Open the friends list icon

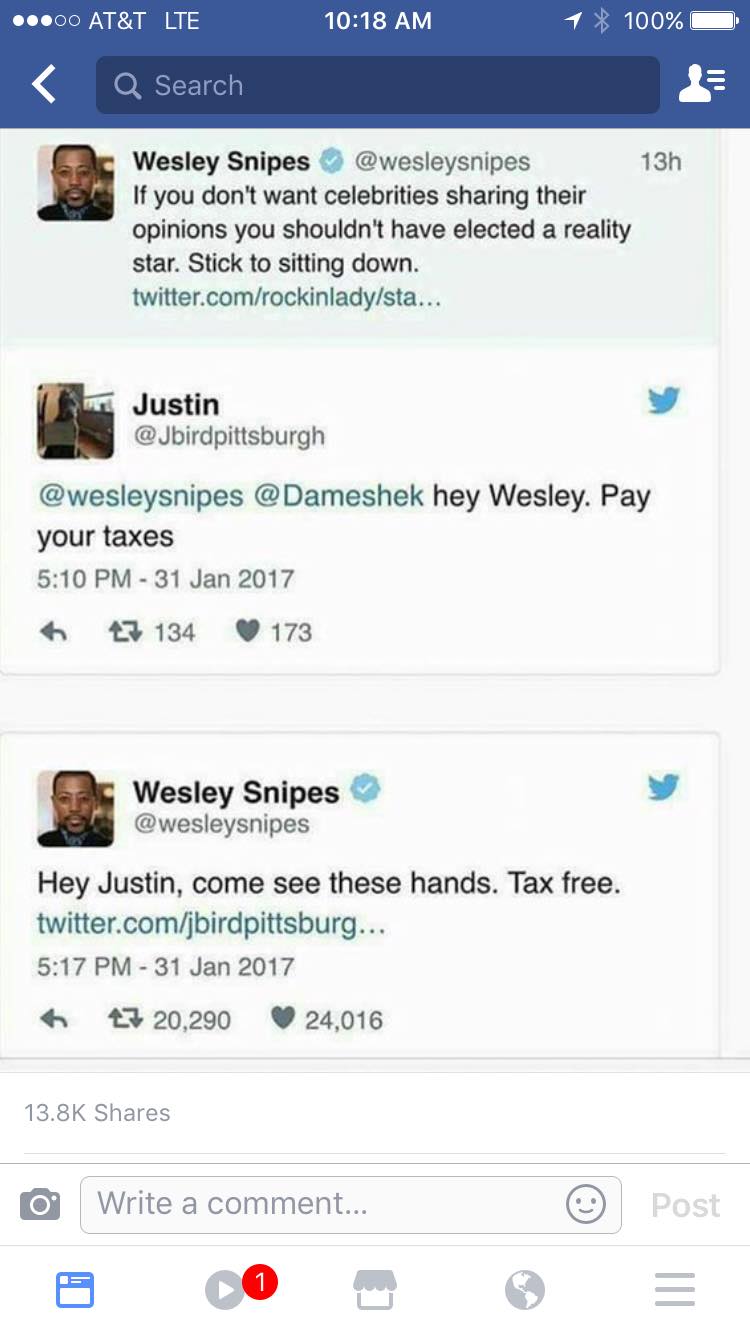coord(702,85)
